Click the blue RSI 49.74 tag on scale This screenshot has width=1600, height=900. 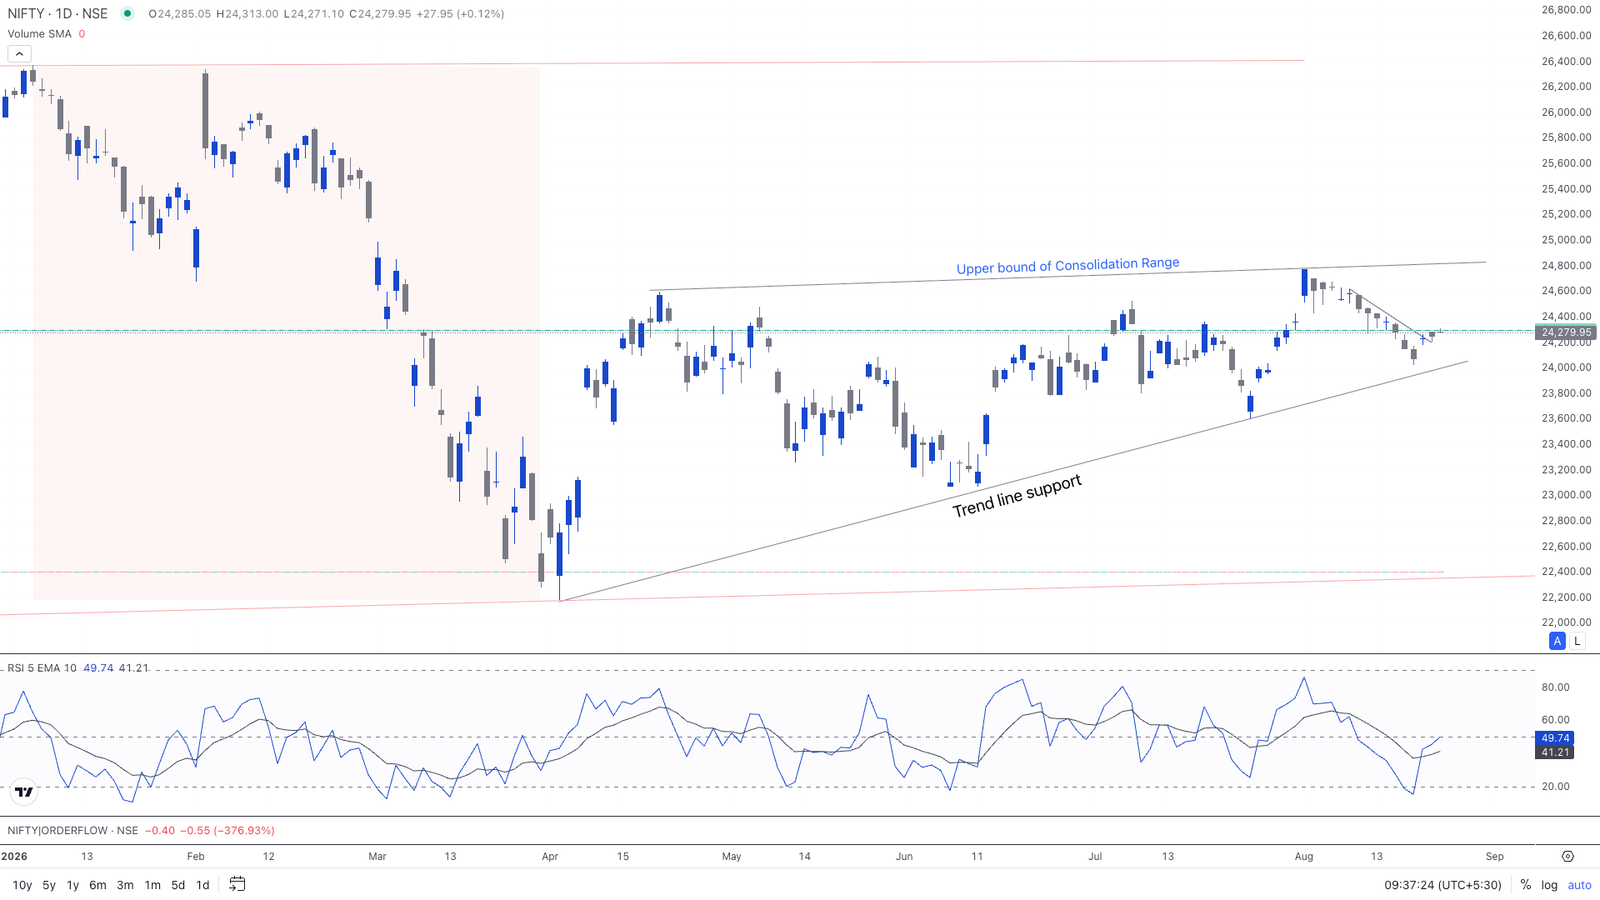coord(1555,738)
